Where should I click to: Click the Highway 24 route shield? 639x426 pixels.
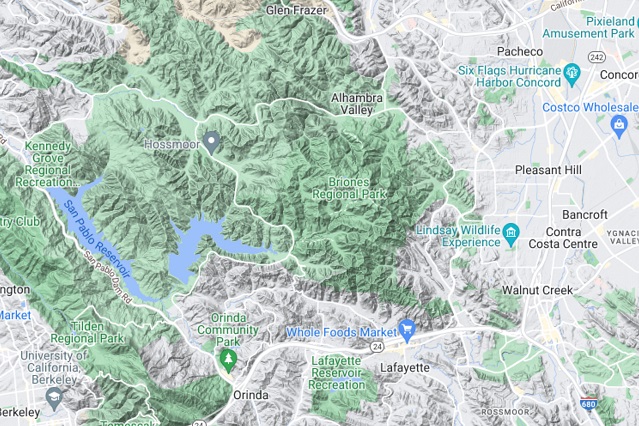click(x=377, y=347)
